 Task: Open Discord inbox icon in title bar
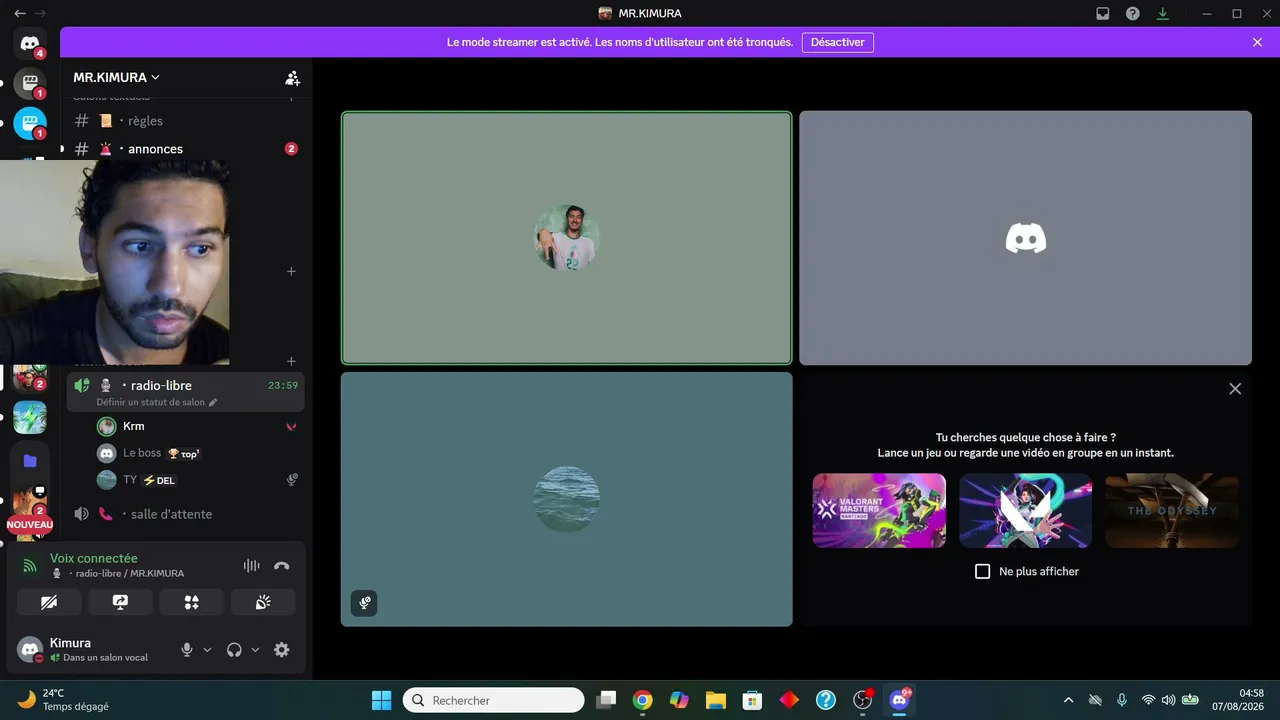pos(1103,14)
